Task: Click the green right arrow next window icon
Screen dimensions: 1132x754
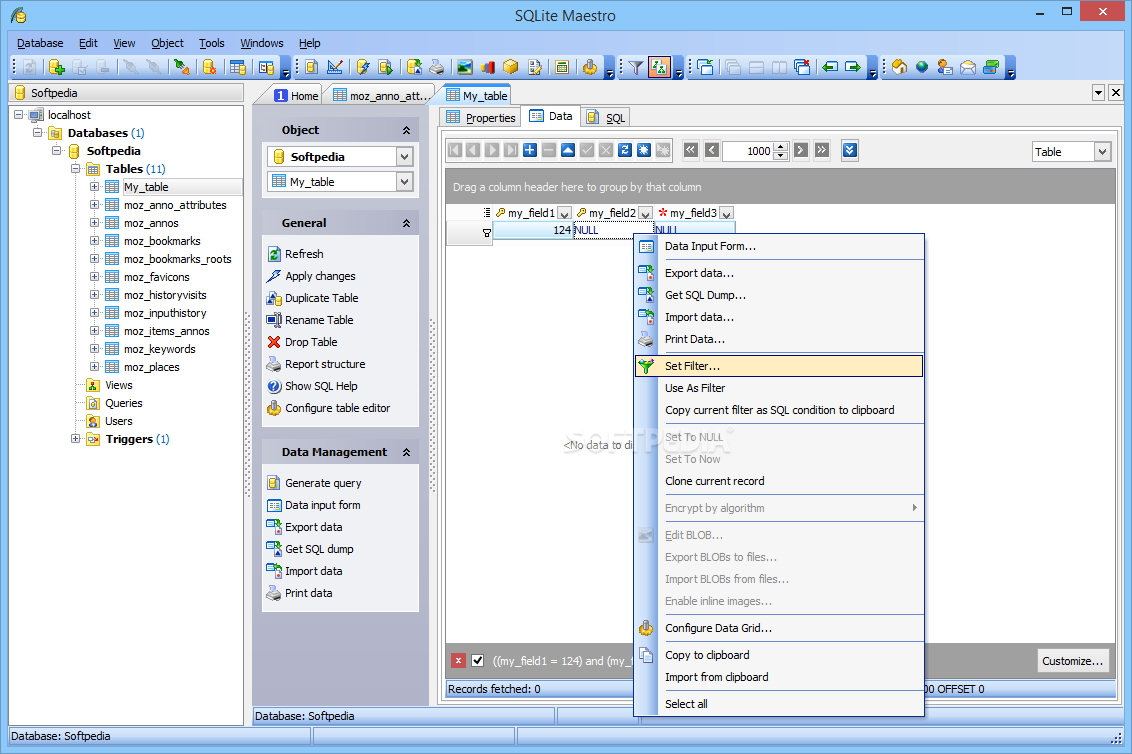Action: (853, 67)
